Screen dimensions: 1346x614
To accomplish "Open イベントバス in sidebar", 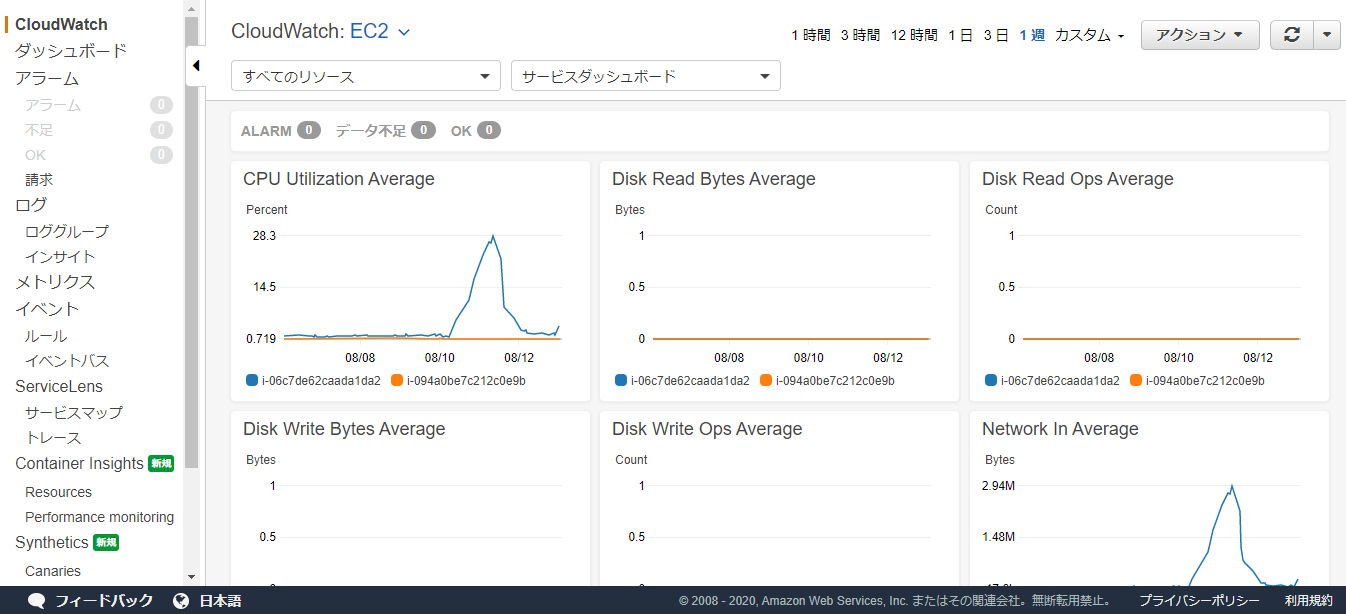I will [67, 361].
